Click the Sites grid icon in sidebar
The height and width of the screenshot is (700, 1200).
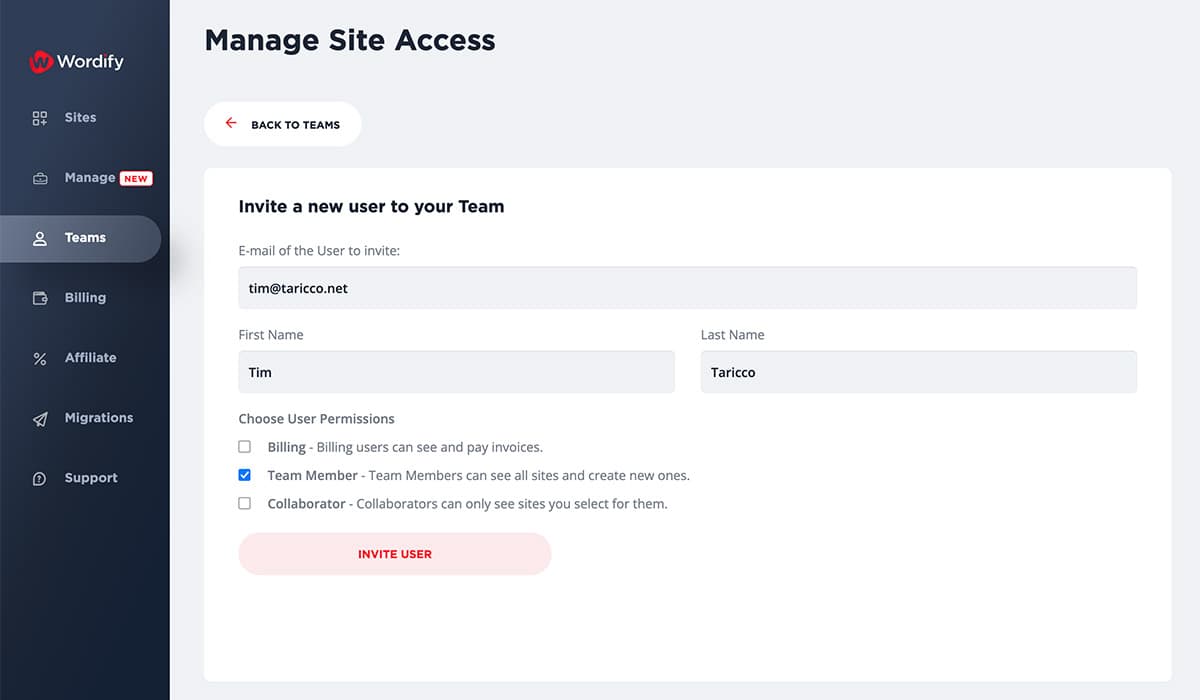click(40, 118)
